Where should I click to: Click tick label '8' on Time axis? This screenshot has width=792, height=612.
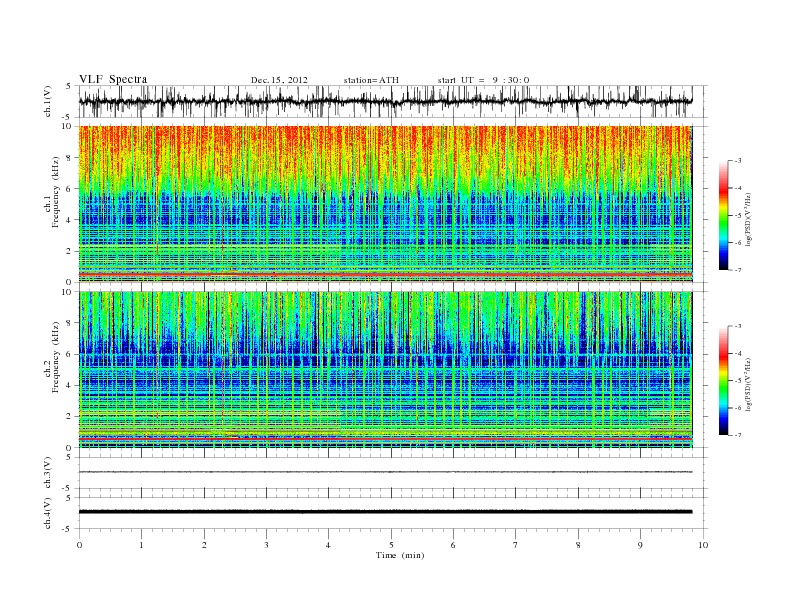(x=578, y=545)
